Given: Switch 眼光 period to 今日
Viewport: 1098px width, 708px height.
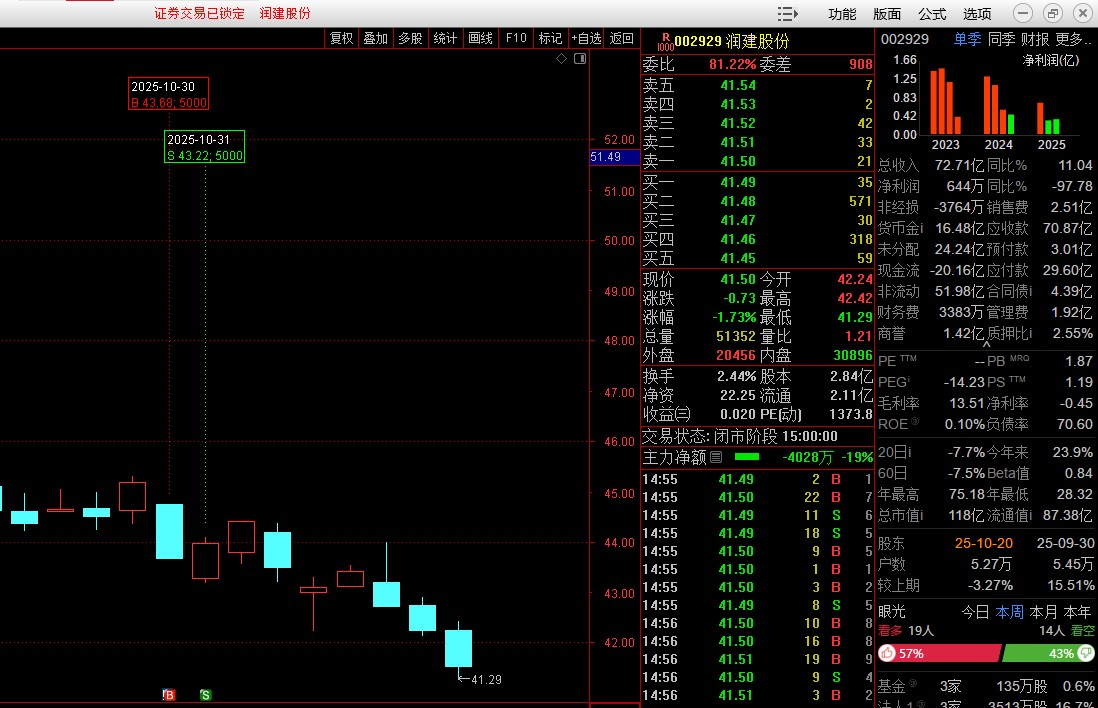Looking at the screenshot, I should [975, 612].
